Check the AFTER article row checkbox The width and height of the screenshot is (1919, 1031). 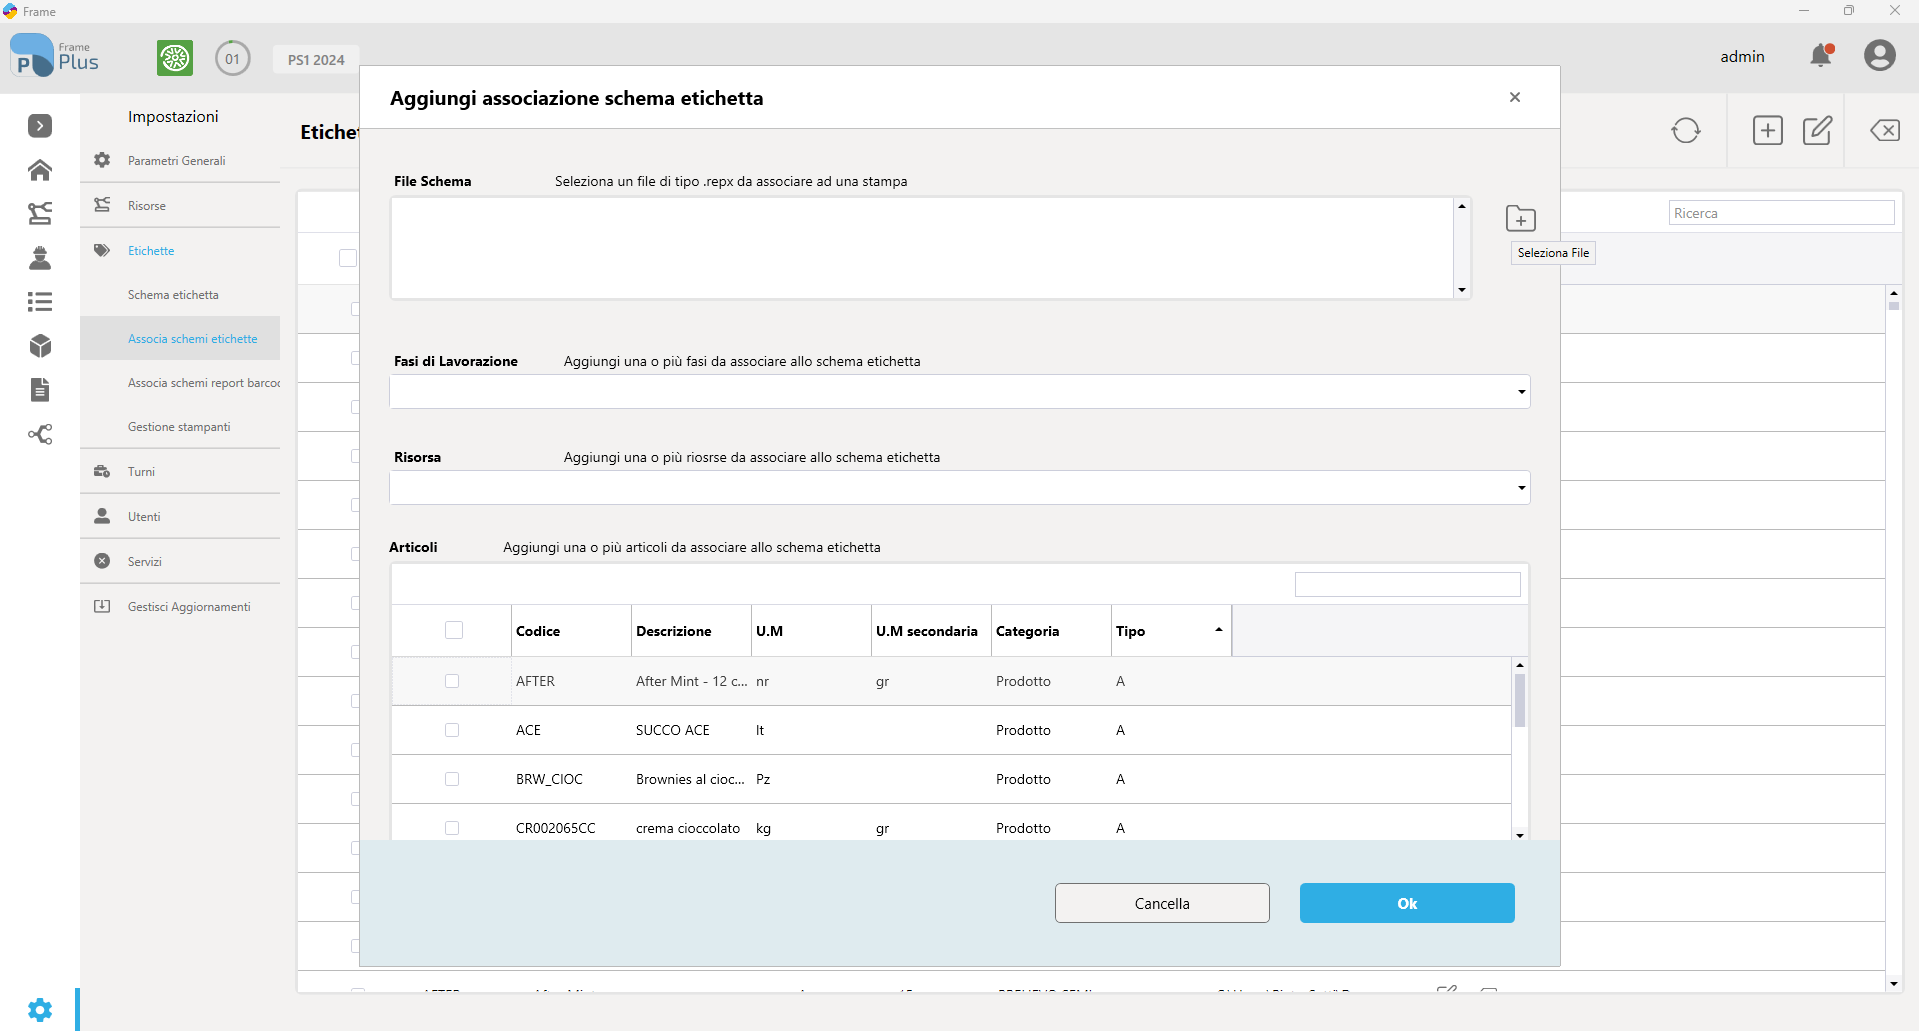pyautogui.click(x=452, y=681)
